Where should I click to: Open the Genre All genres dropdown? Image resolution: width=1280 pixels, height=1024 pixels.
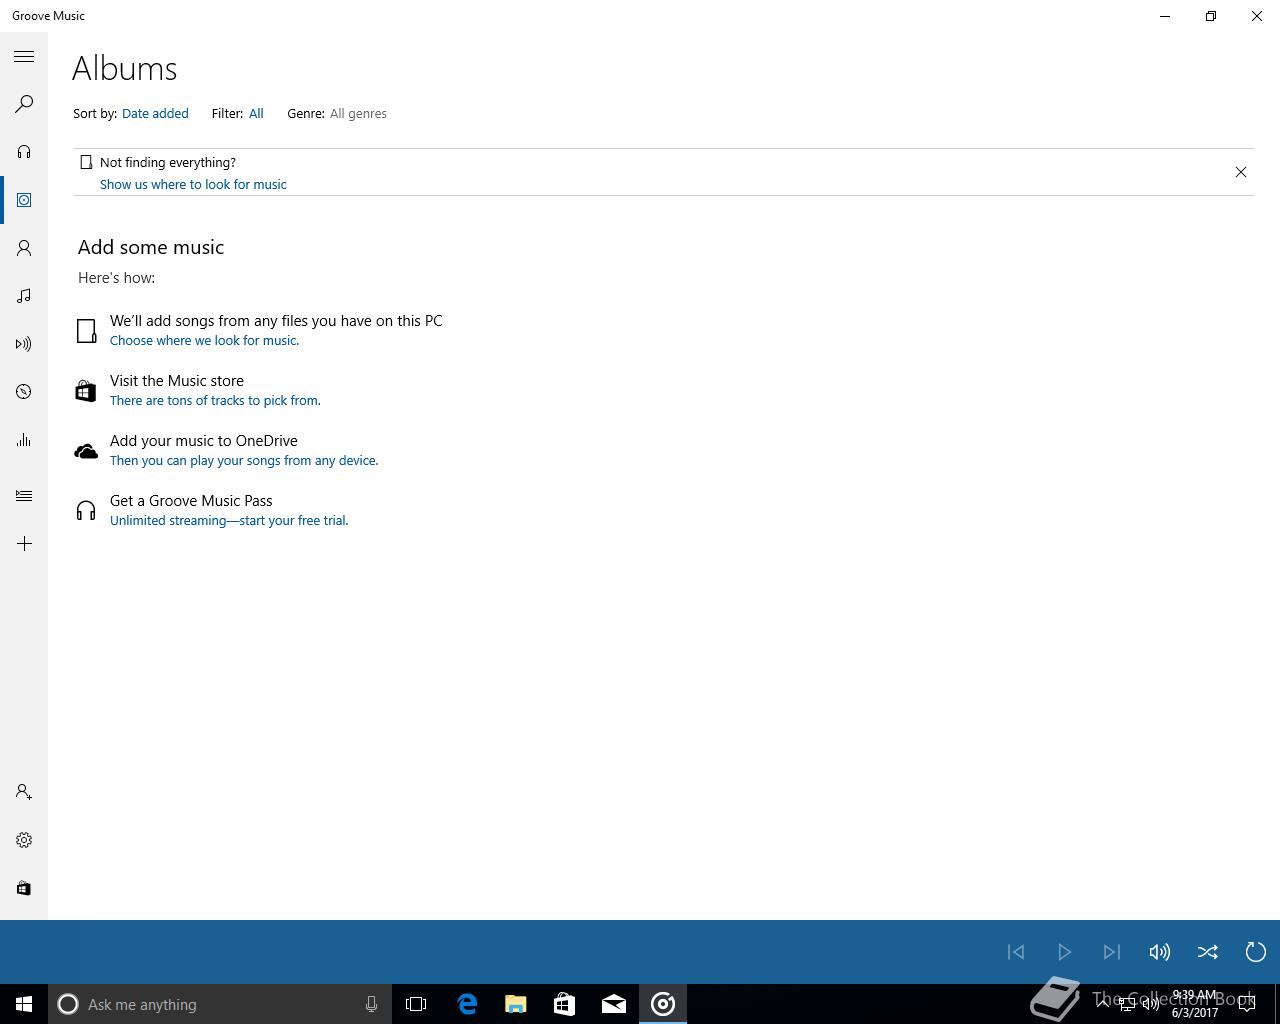click(x=358, y=113)
